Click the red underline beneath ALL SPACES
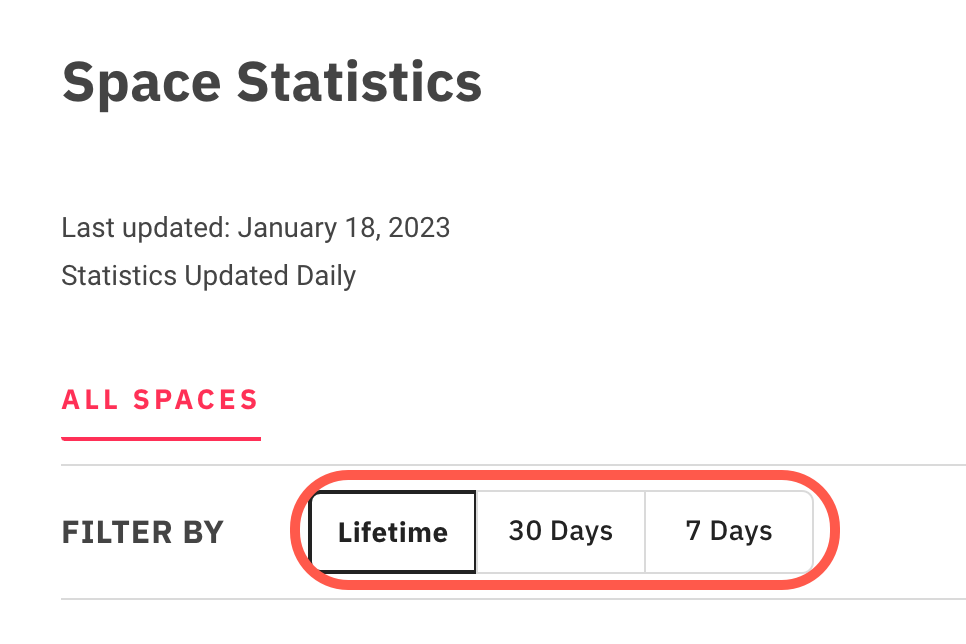966x644 pixels. tap(160, 437)
